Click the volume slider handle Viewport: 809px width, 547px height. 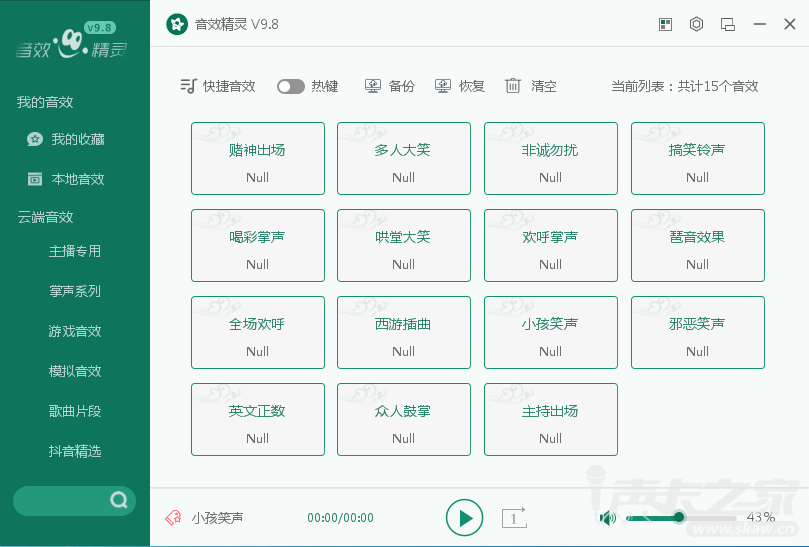point(679,517)
